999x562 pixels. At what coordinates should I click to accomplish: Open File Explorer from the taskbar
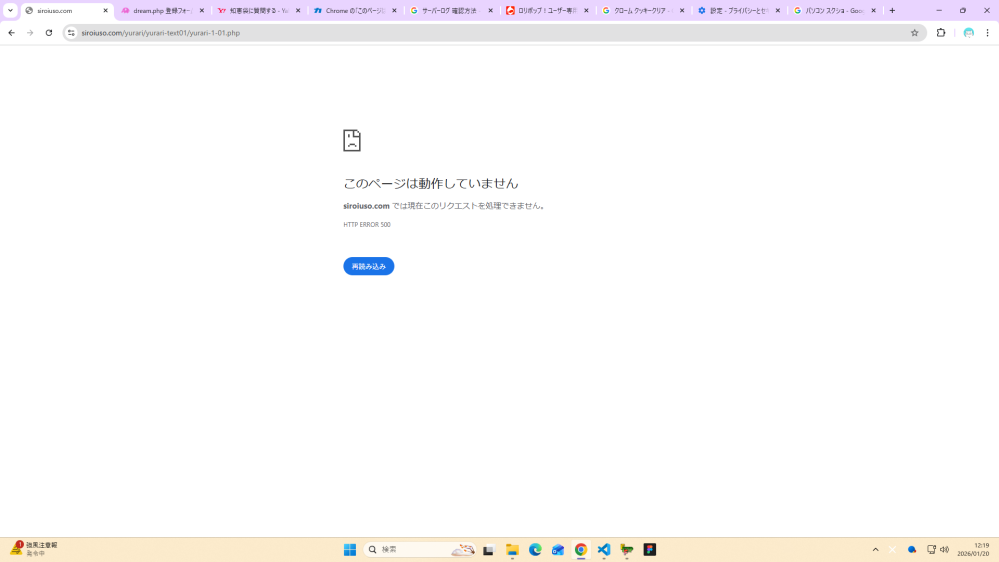coord(512,550)
